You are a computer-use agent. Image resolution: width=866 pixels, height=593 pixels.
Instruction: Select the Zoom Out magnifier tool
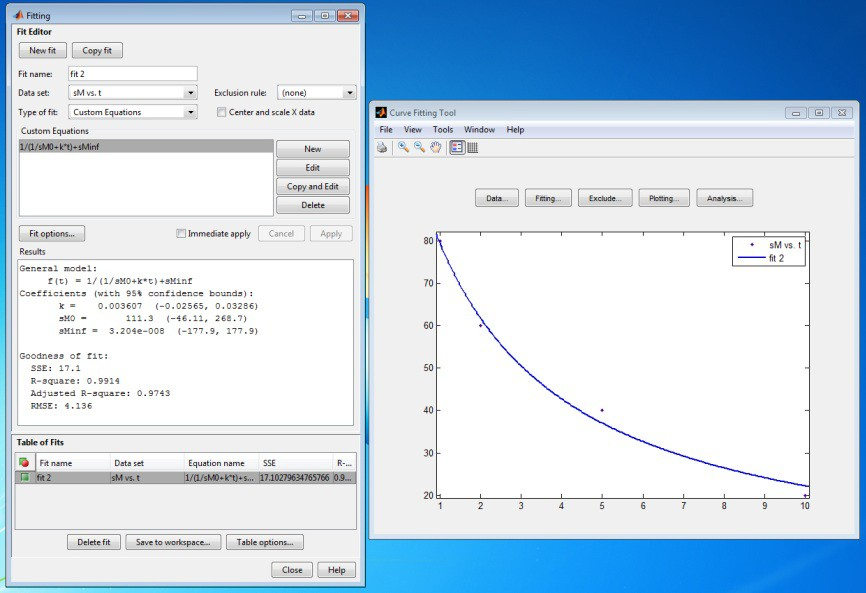419,147
